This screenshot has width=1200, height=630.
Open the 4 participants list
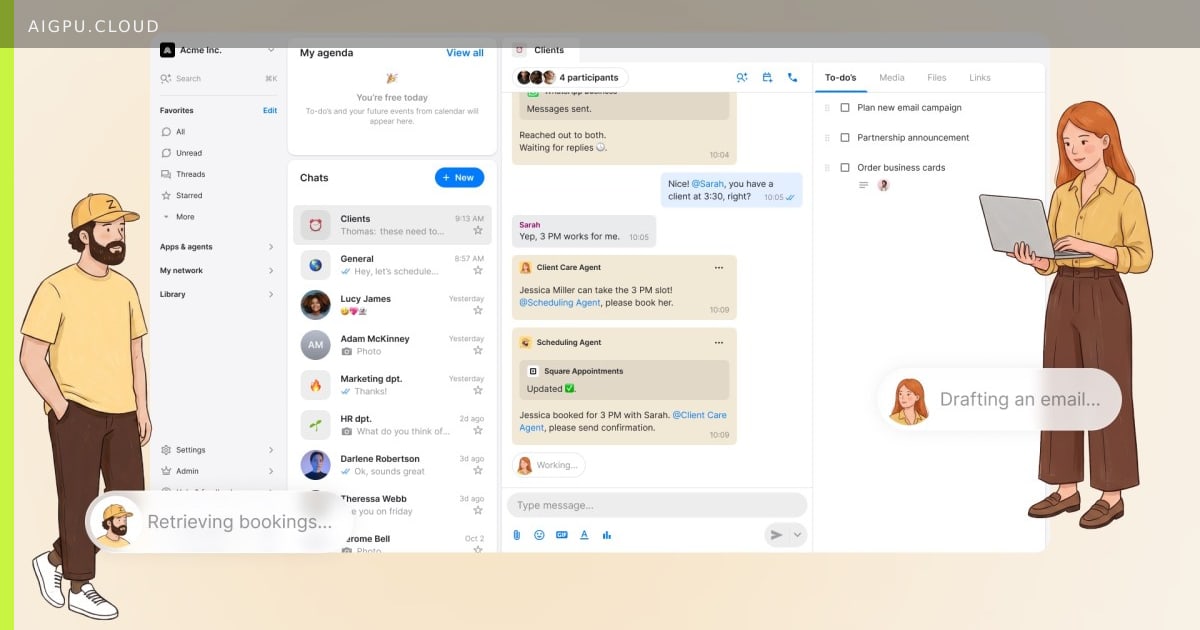[x=571, y=77]
